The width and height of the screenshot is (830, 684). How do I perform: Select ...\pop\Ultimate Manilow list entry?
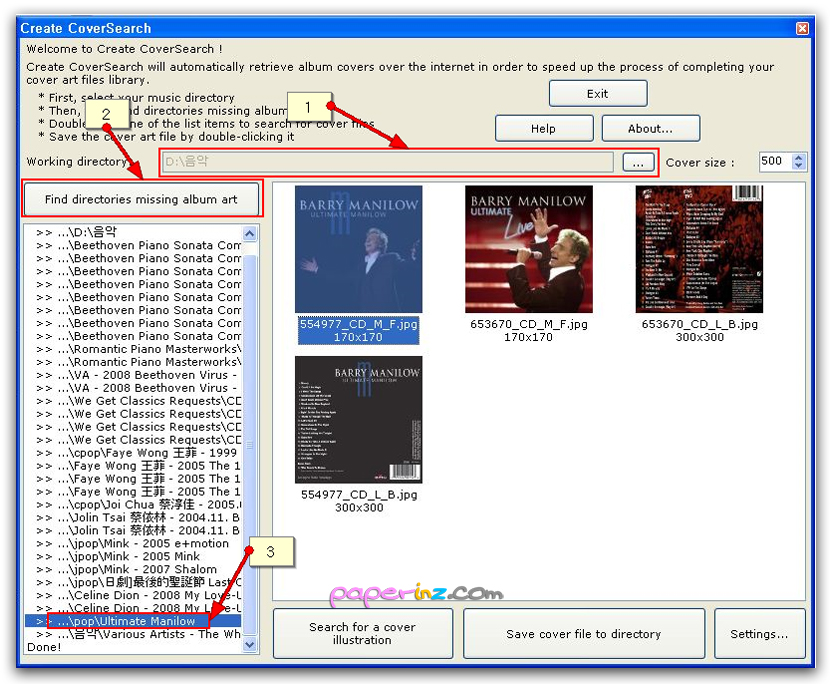tap(133, 621)
